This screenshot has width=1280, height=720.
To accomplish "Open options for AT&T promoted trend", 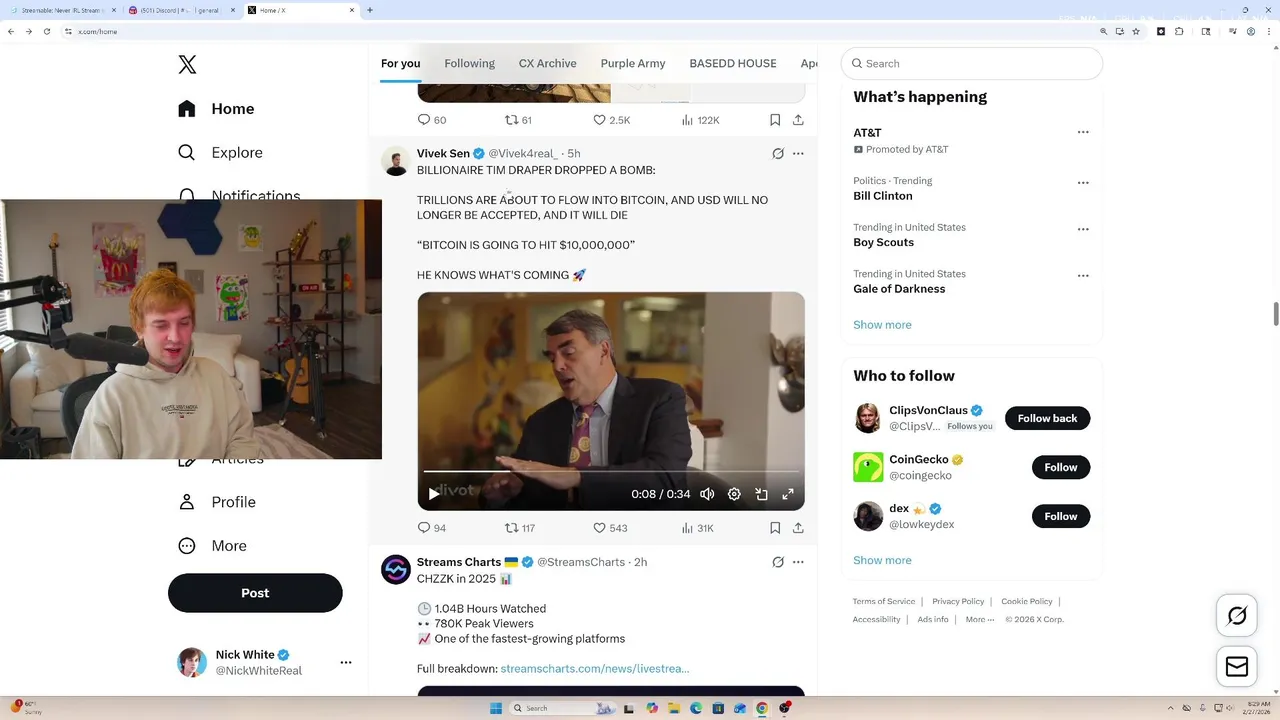I will [x=1083, y=132].
